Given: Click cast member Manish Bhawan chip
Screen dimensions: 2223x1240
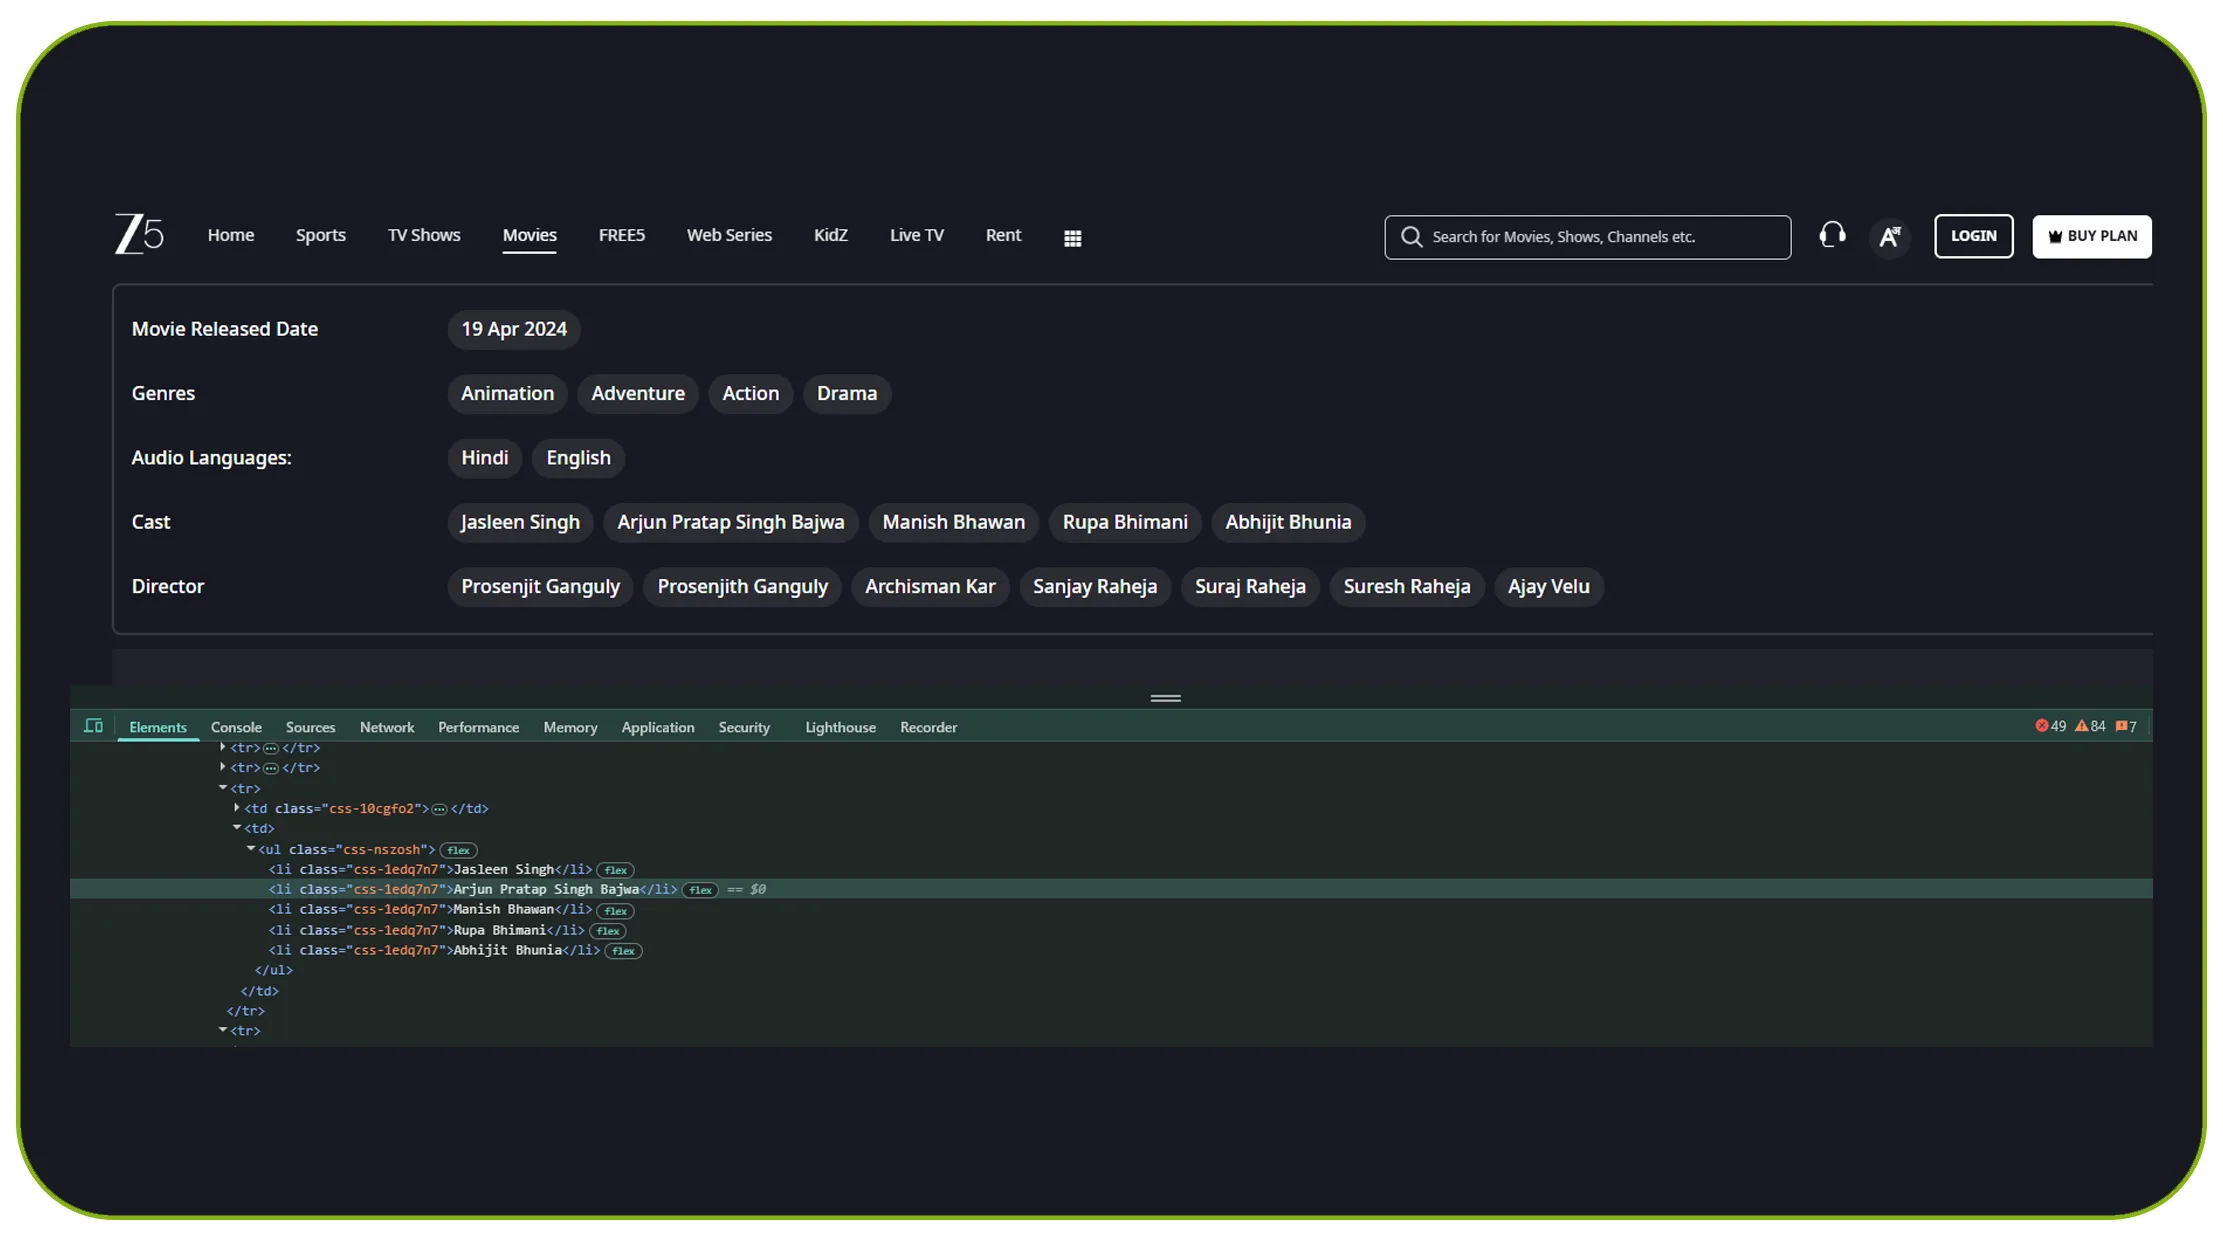Looking at the screenshot, I should pos(953,522).
